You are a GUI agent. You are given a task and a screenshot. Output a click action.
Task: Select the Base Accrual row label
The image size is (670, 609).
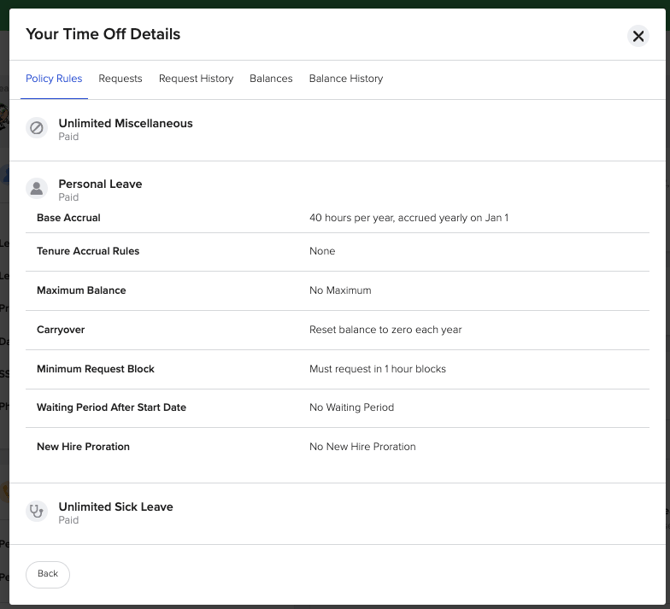pyautogui.click(x=69, y=218)
